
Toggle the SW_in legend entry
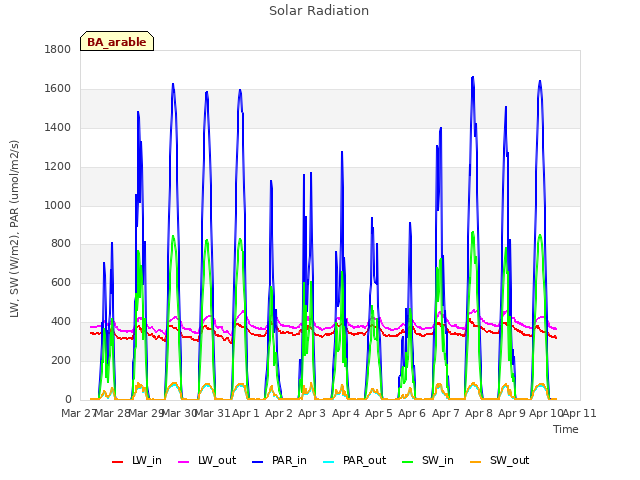point(428,460)
